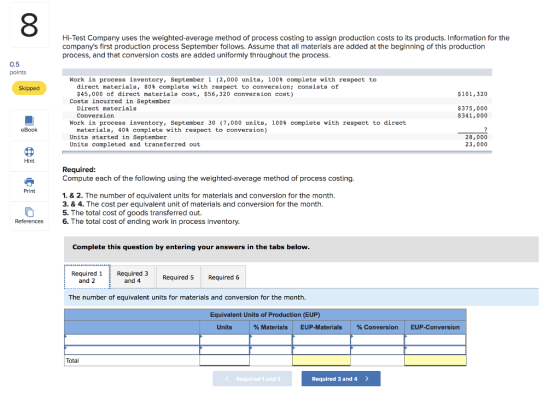Viewport: 560px width, 407px height.
Task: Click first row Units input cell
Action: coord(224,340)
